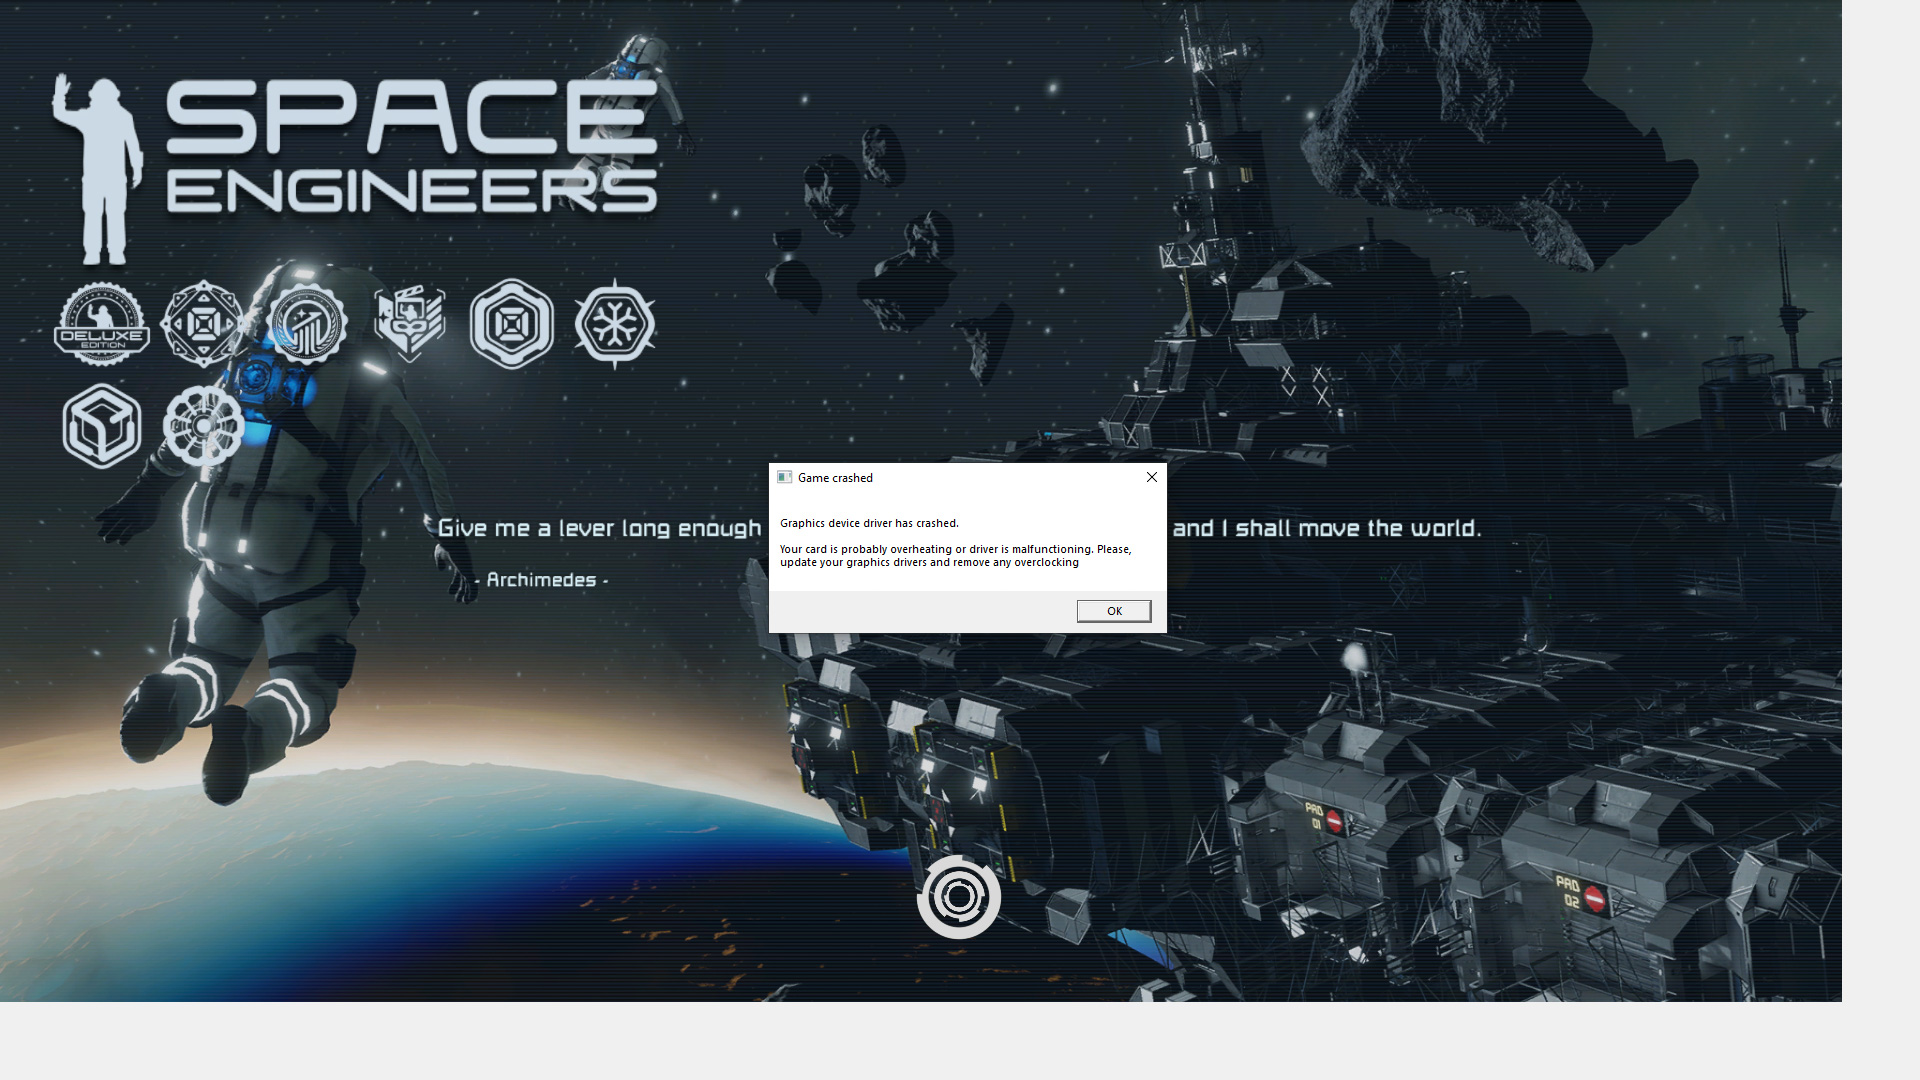Click the snowflake Frostbite DLC badge

click(x=615, y=324)
